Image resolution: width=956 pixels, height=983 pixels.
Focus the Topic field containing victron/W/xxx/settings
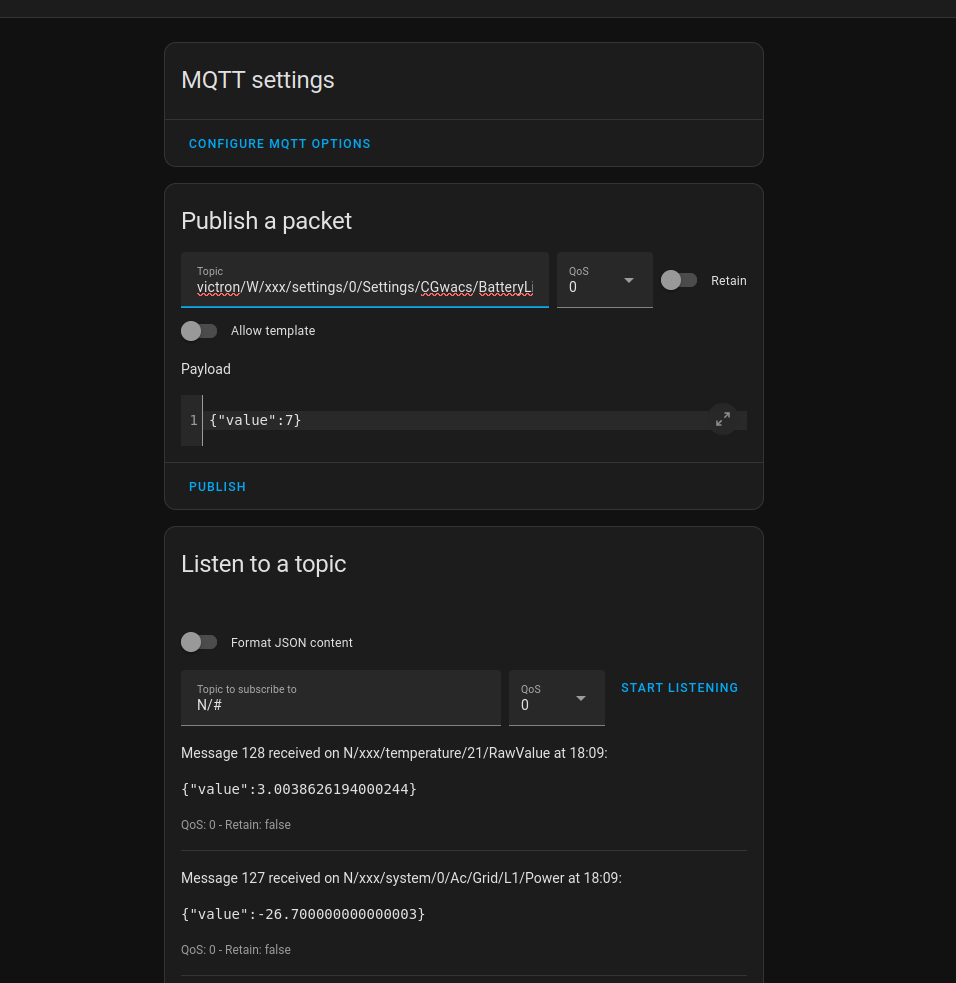tap(364, 287)
